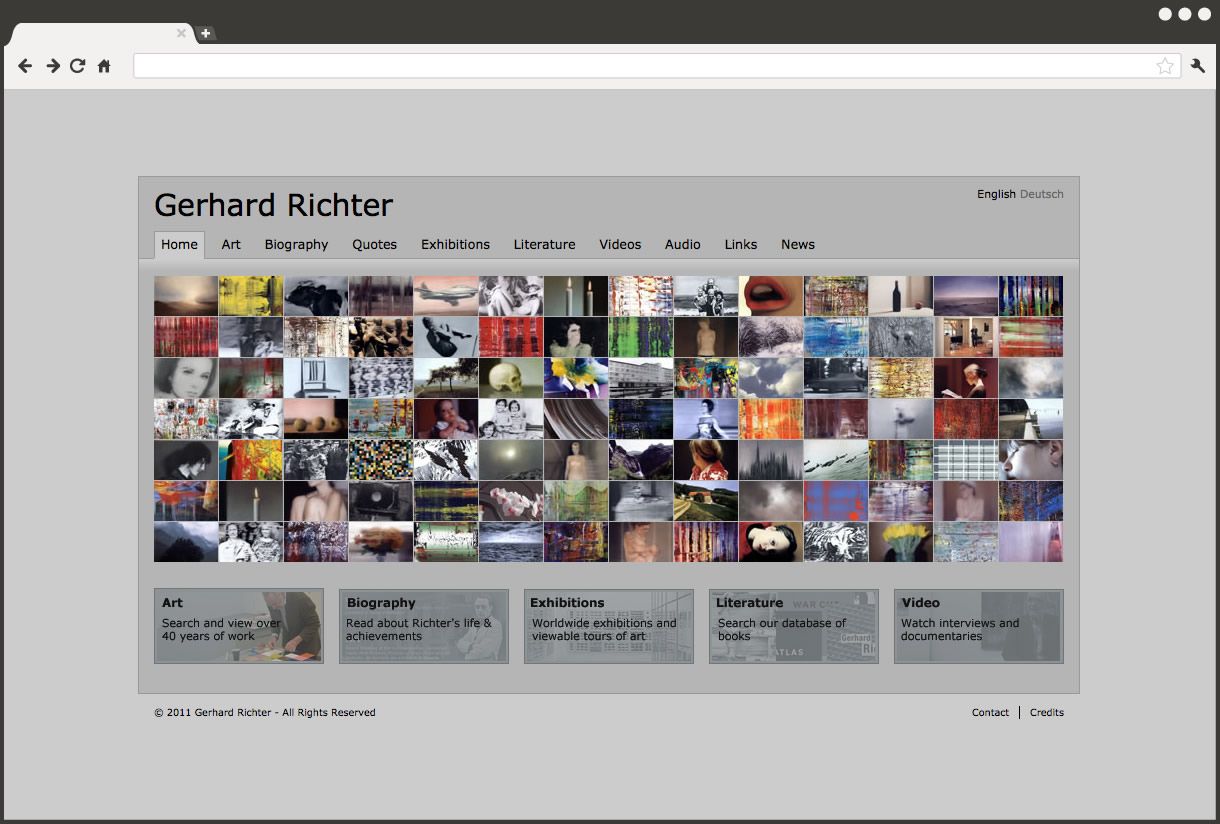1220x824 pixels.
Task: Open the Contact link in footer
Action: (x=990, y=713)
